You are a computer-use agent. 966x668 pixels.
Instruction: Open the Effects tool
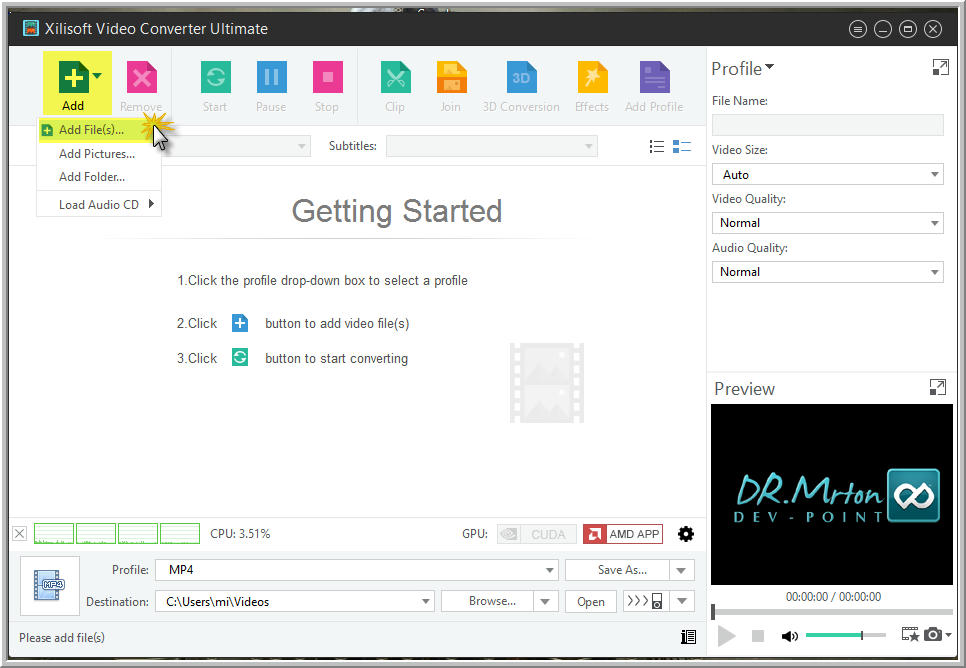point(592,78)
